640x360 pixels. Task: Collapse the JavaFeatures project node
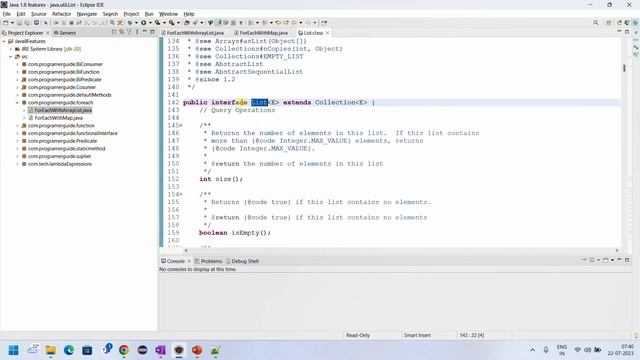(4, 41)
